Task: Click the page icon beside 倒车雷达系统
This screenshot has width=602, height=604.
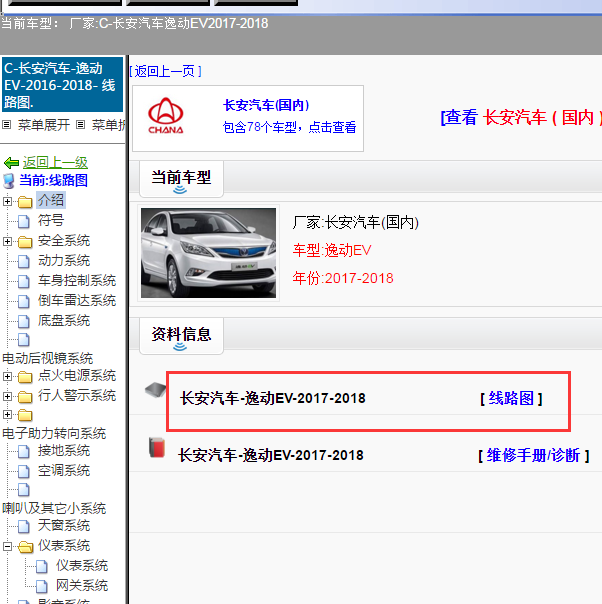Action: click(24, 301)
